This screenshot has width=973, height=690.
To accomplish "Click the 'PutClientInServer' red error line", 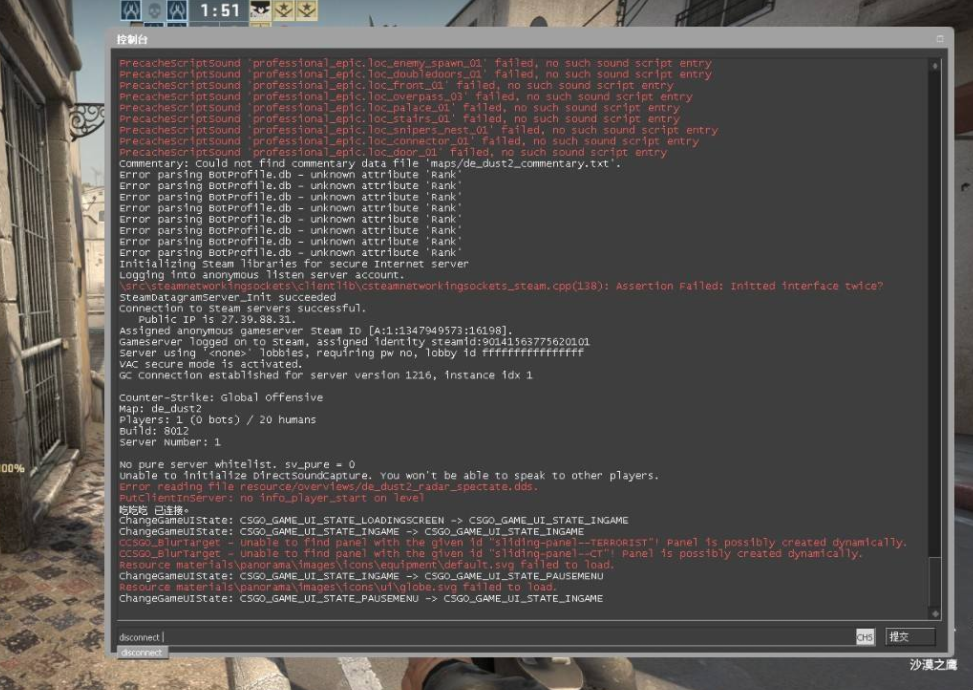I will tap(271, 498).
